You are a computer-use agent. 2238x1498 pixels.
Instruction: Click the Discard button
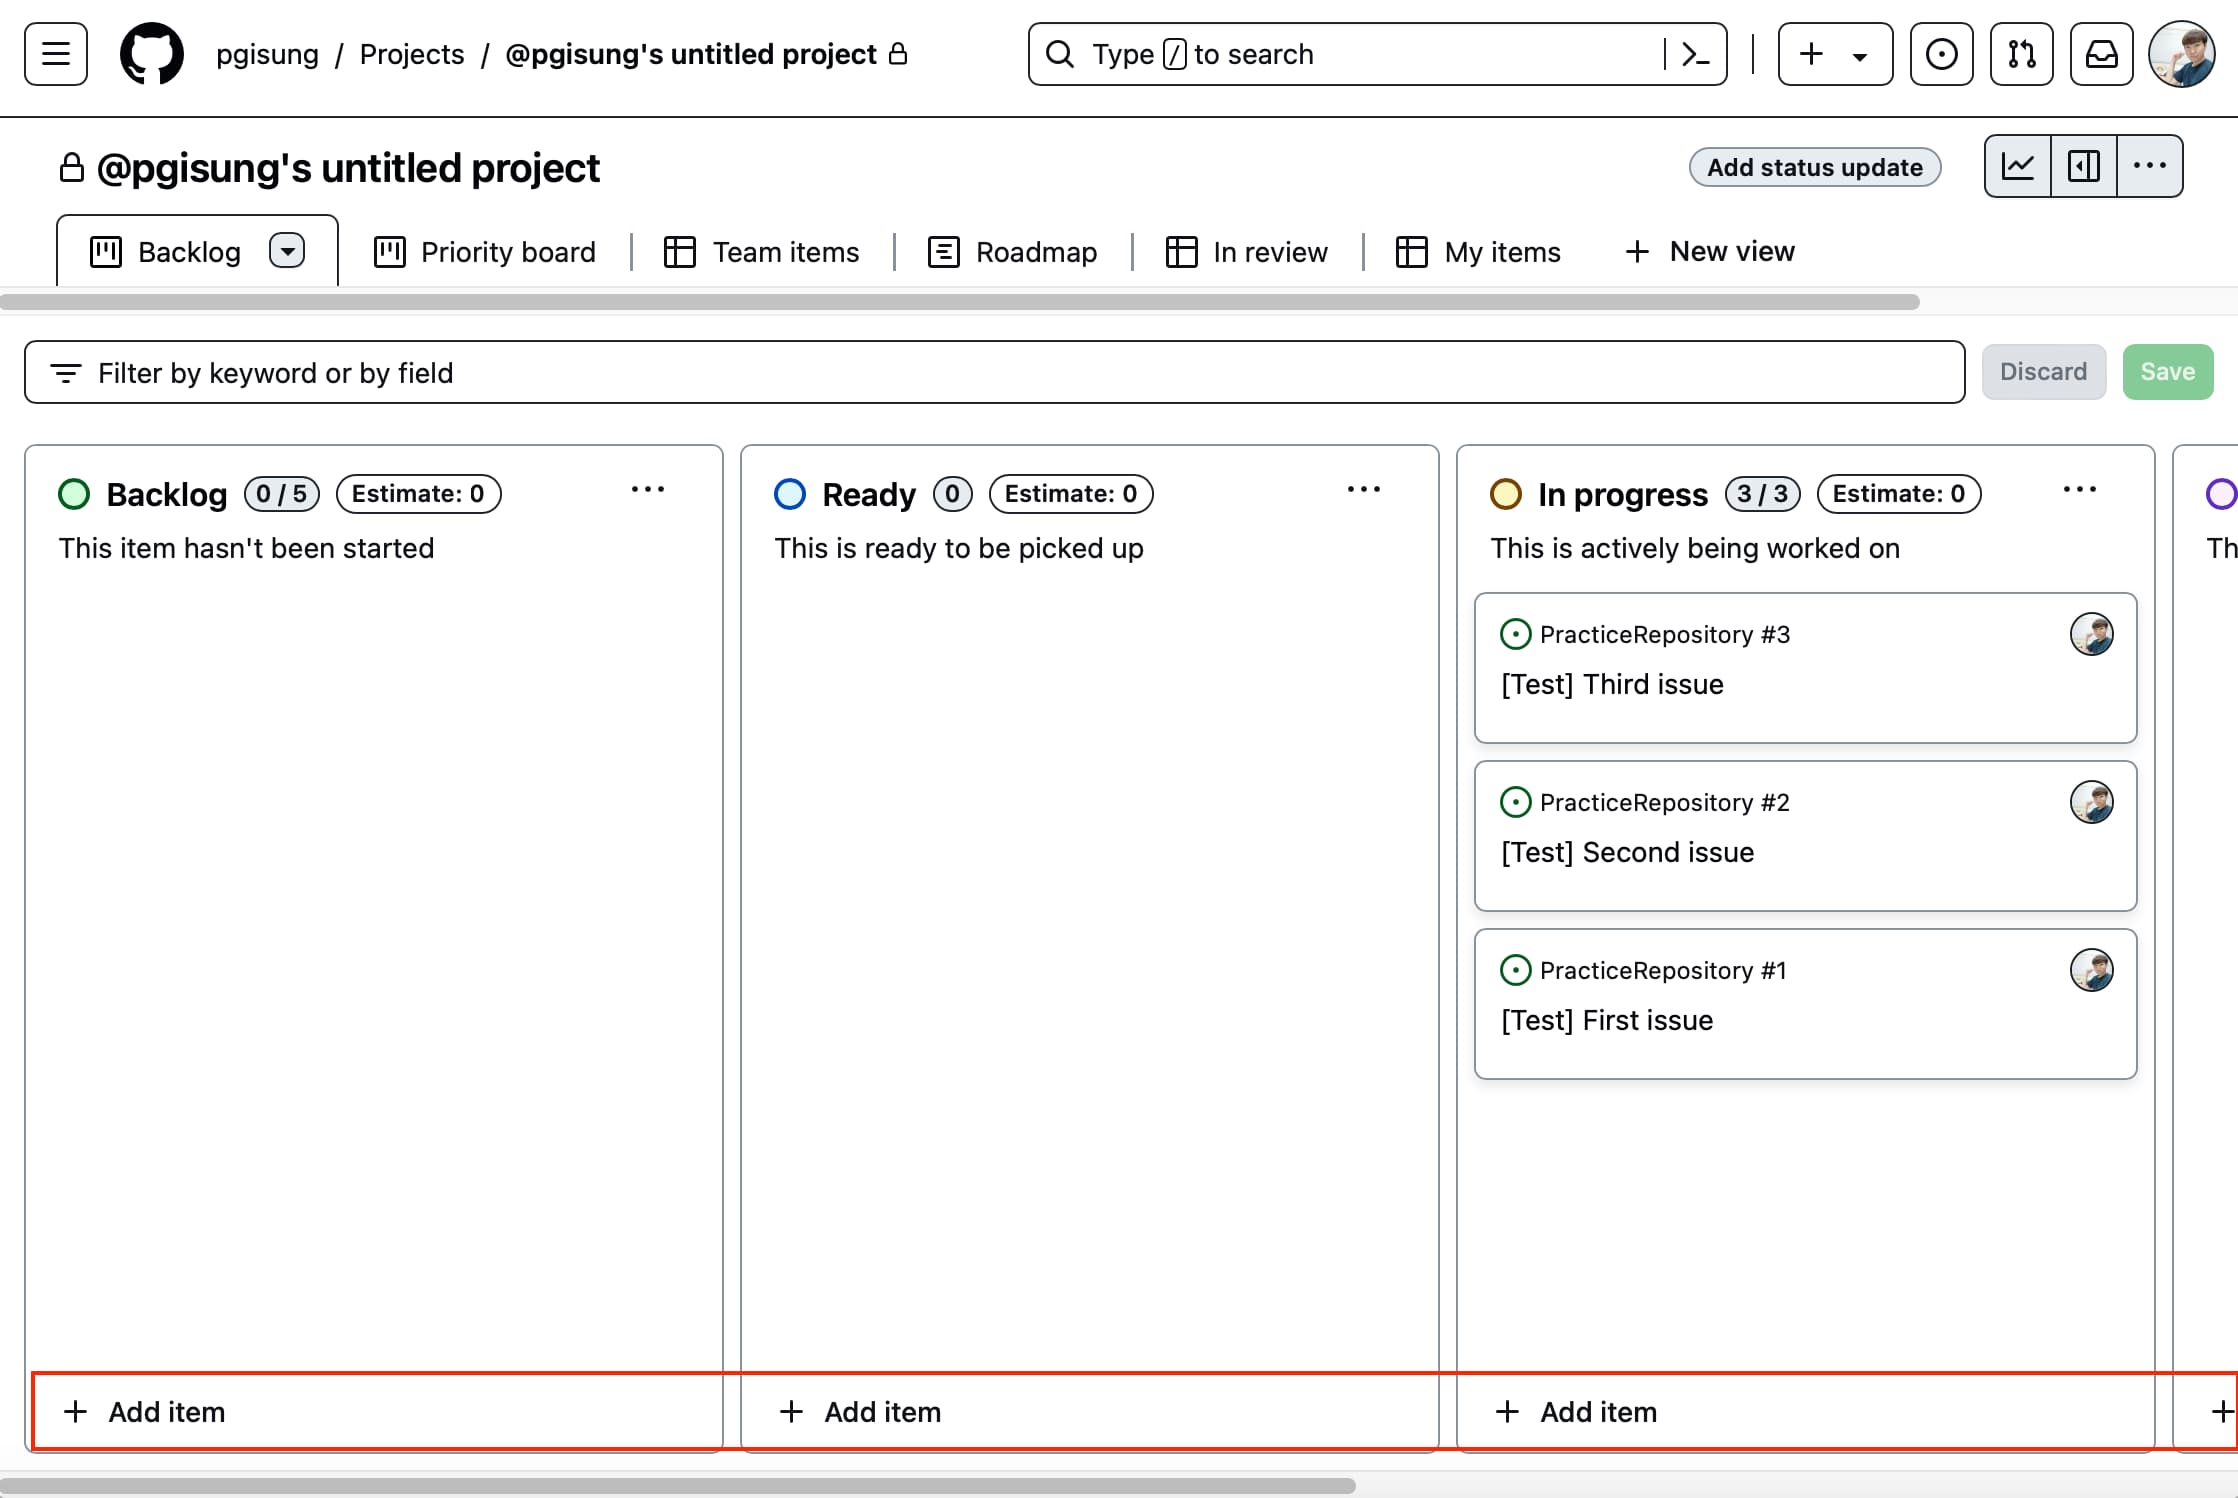coord(2044,372)
